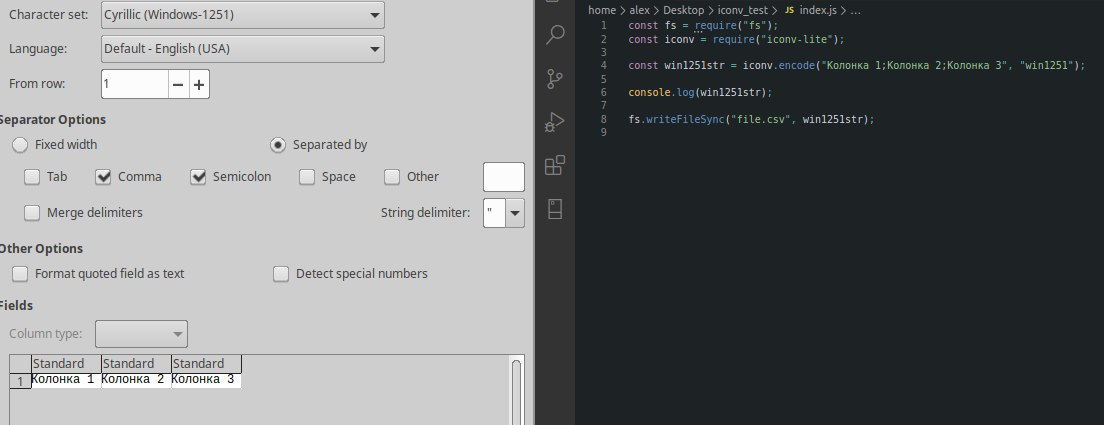1104x425 pixels.
Task: Click the Колонка 3 preview cell
Action: [x=206, y=380]
